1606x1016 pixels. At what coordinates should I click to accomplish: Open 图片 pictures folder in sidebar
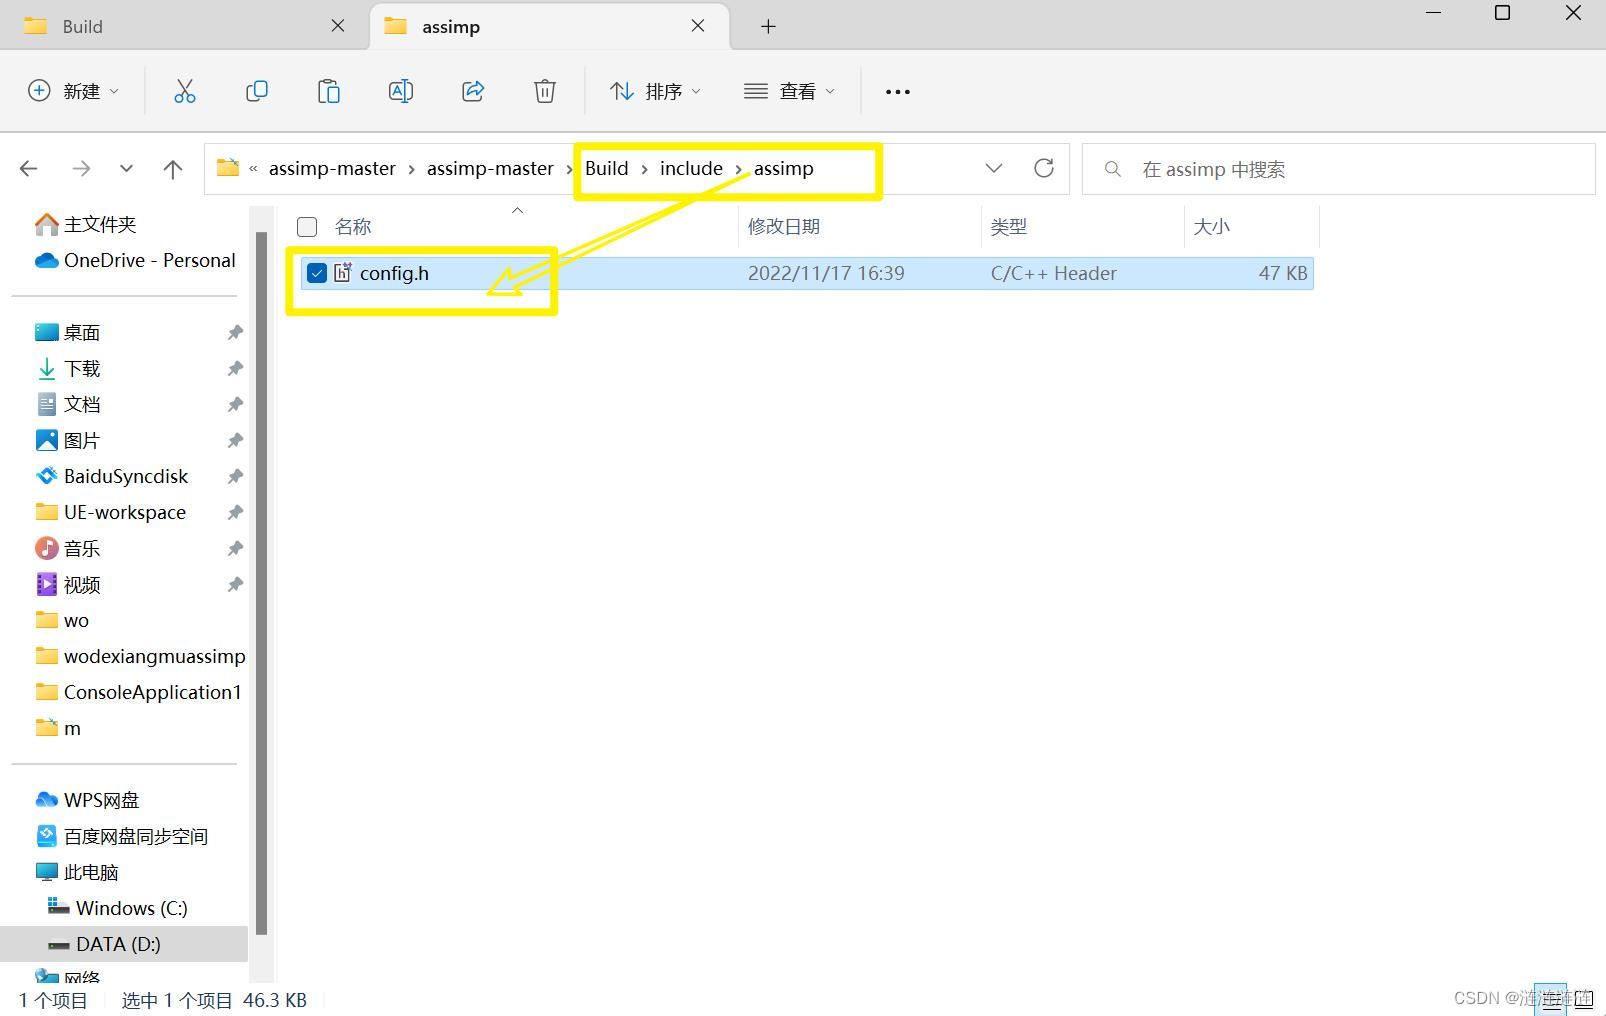pos(68,440)
